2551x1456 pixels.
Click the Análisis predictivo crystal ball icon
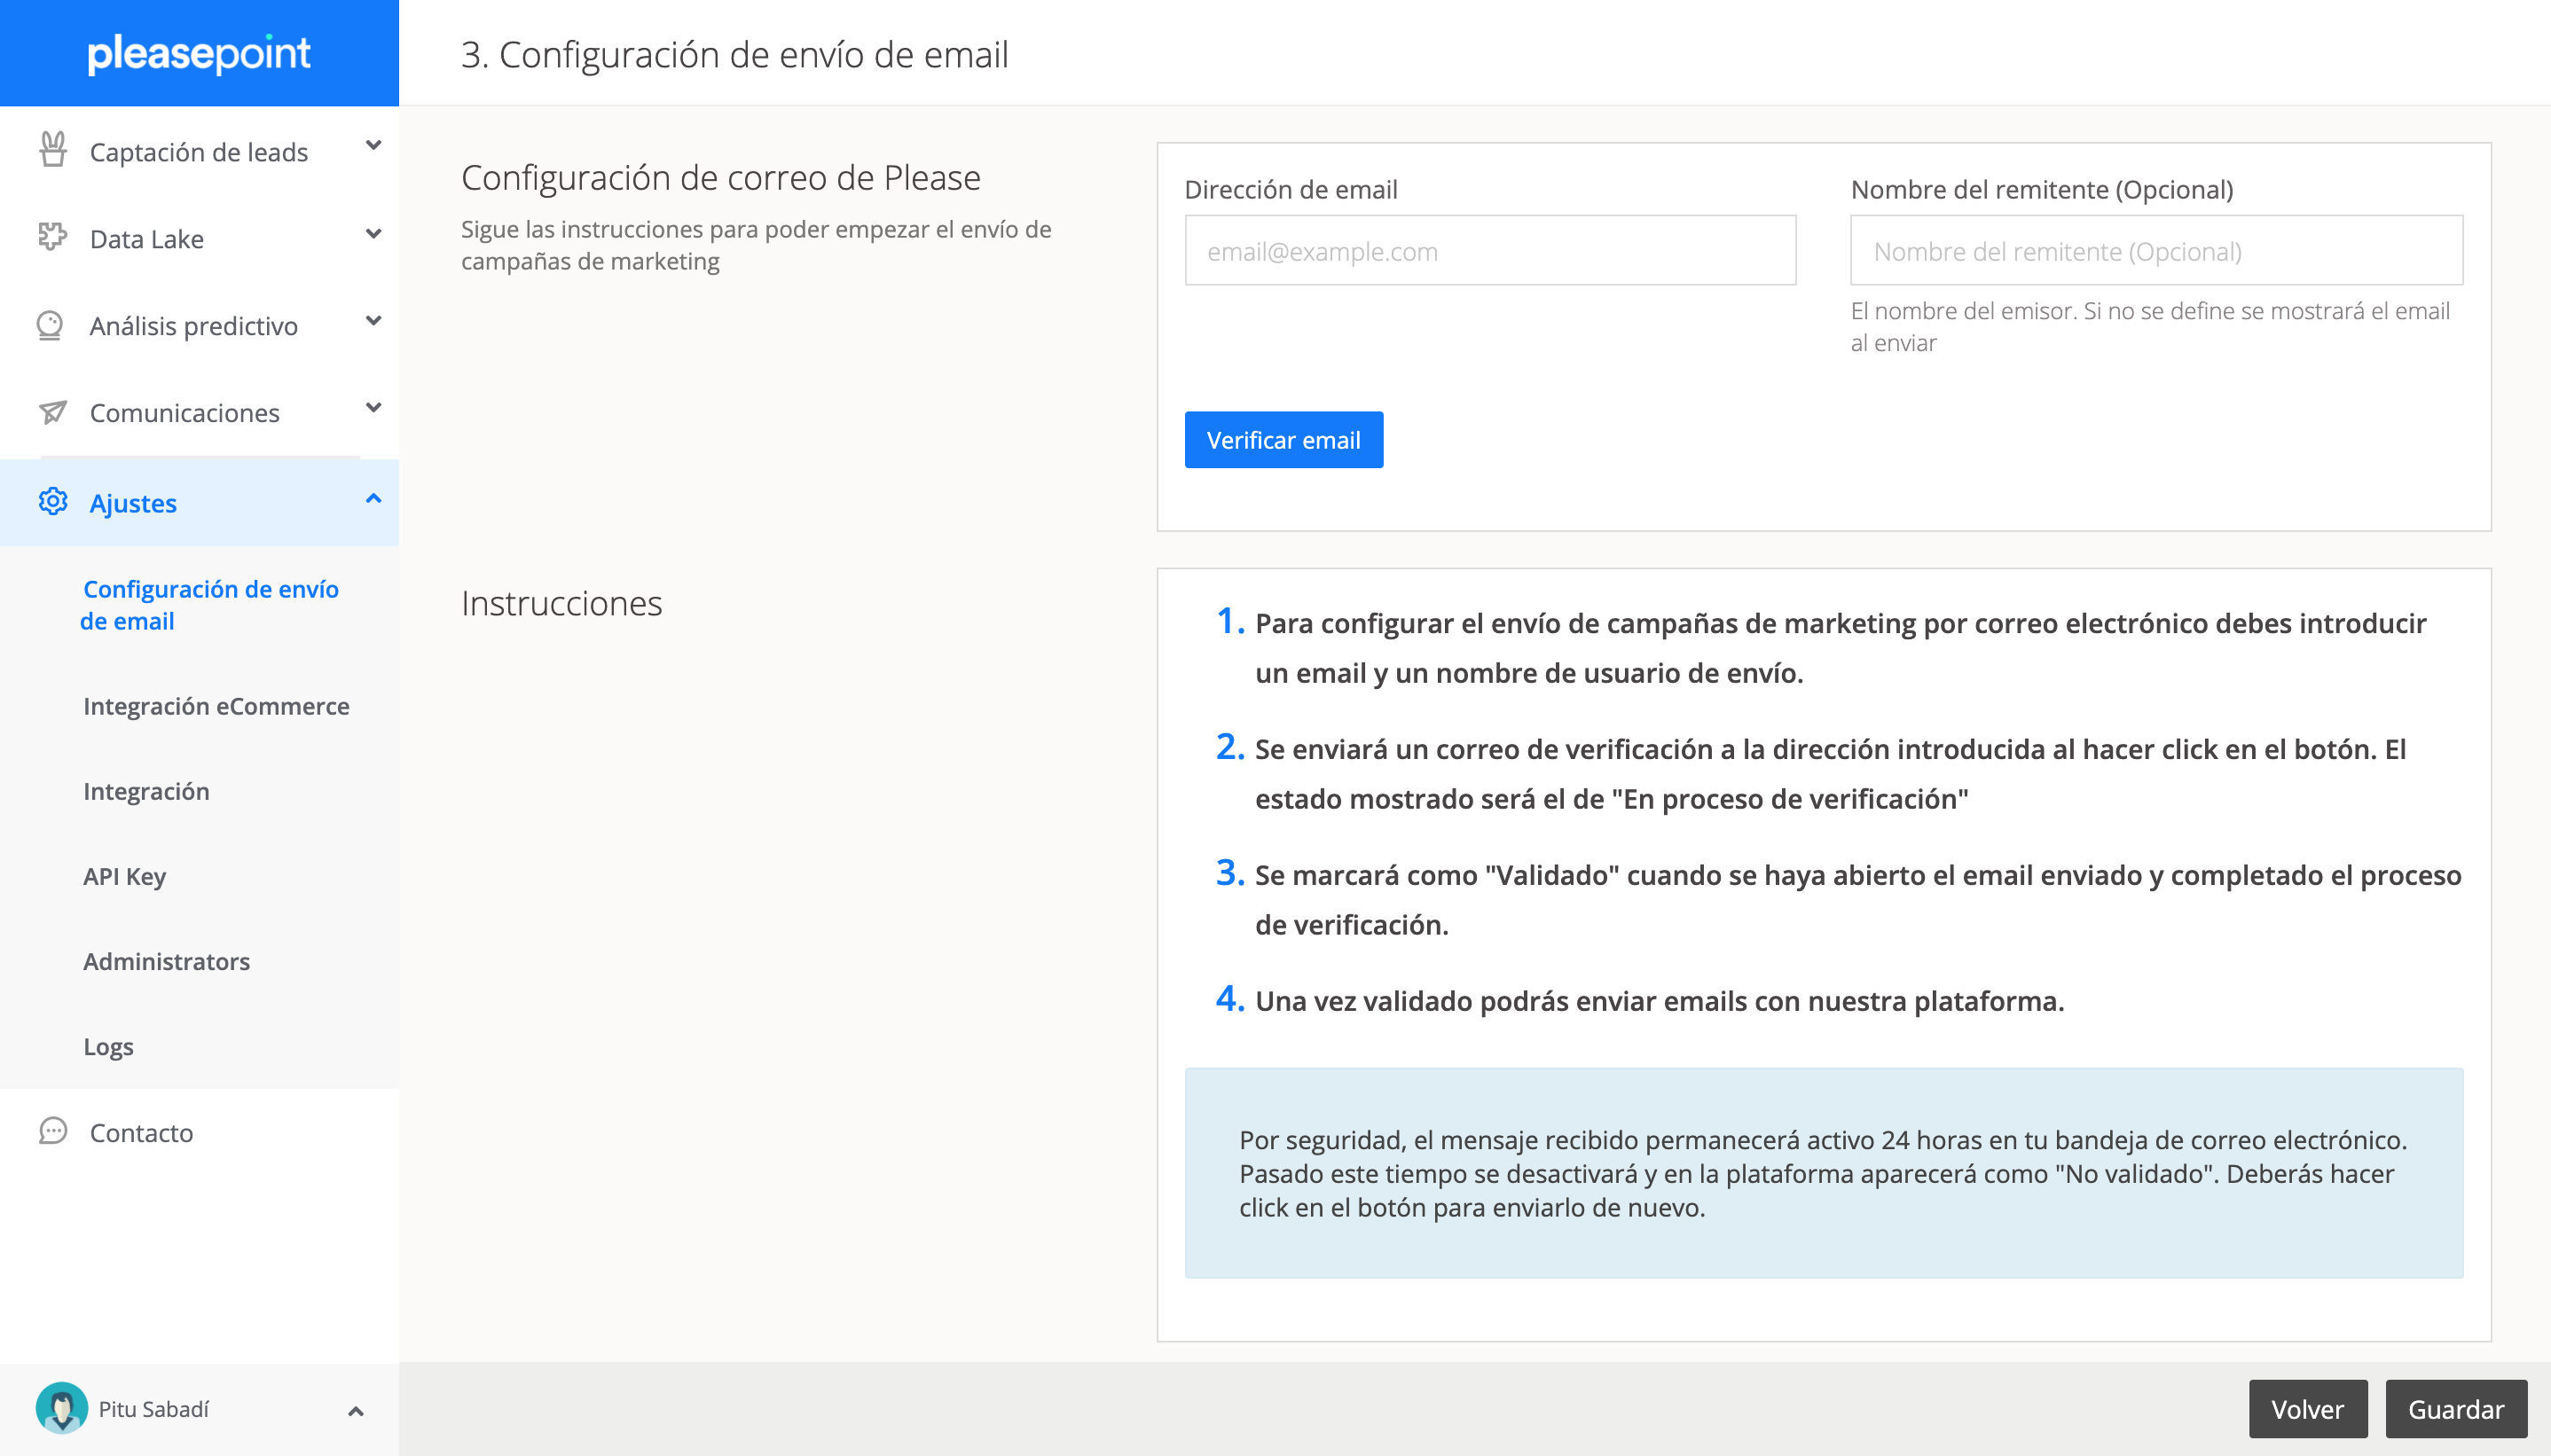pyautogui.click(x=50, y=325)
